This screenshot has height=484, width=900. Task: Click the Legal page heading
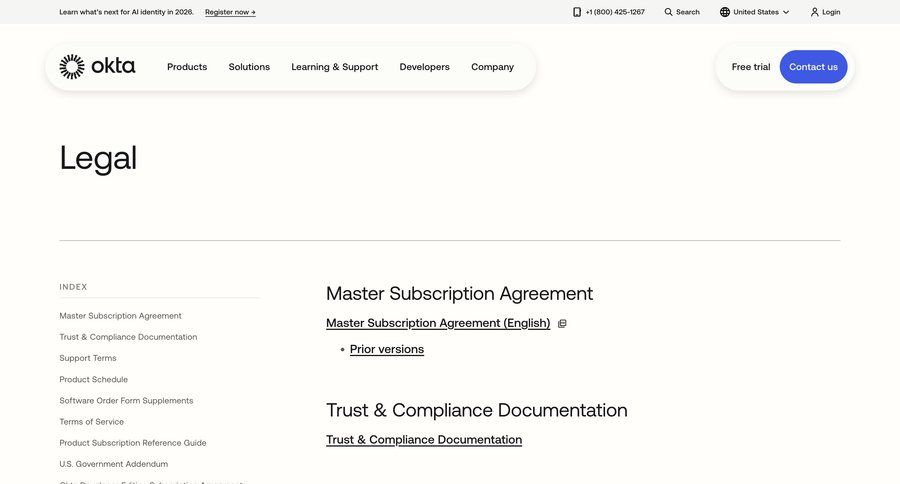pos(98,158)
